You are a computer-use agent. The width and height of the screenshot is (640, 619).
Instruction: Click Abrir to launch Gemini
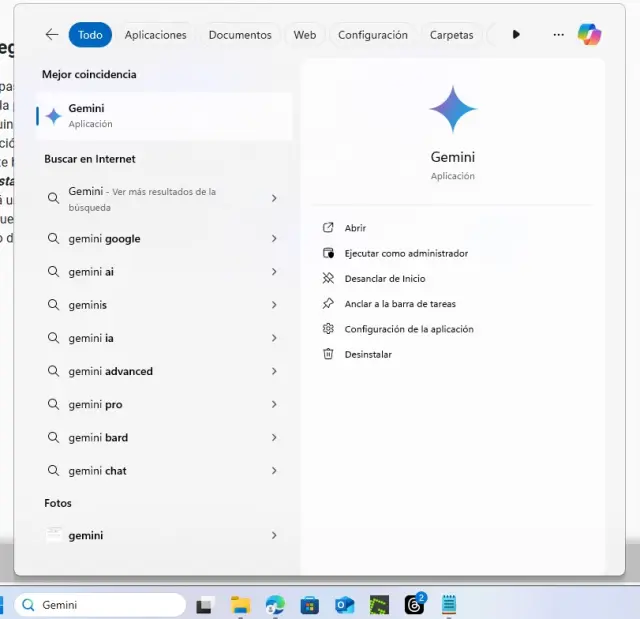click(x=355, y=228)
